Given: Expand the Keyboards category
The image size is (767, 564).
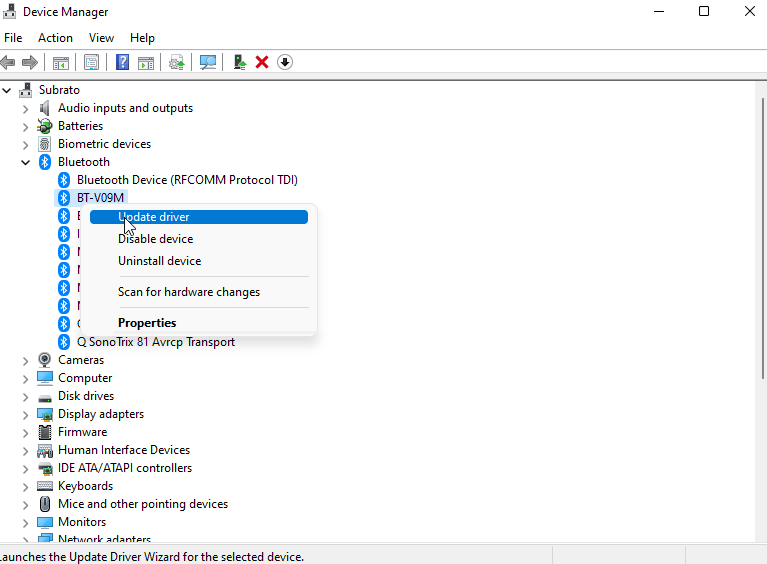Looking at the screenshot, I should click(x=26, y=486).
